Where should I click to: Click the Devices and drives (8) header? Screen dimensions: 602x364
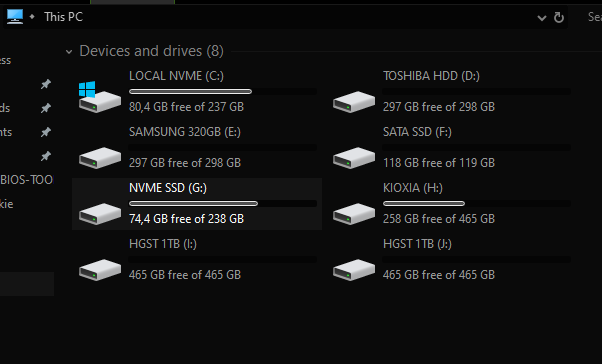[151, 51]
